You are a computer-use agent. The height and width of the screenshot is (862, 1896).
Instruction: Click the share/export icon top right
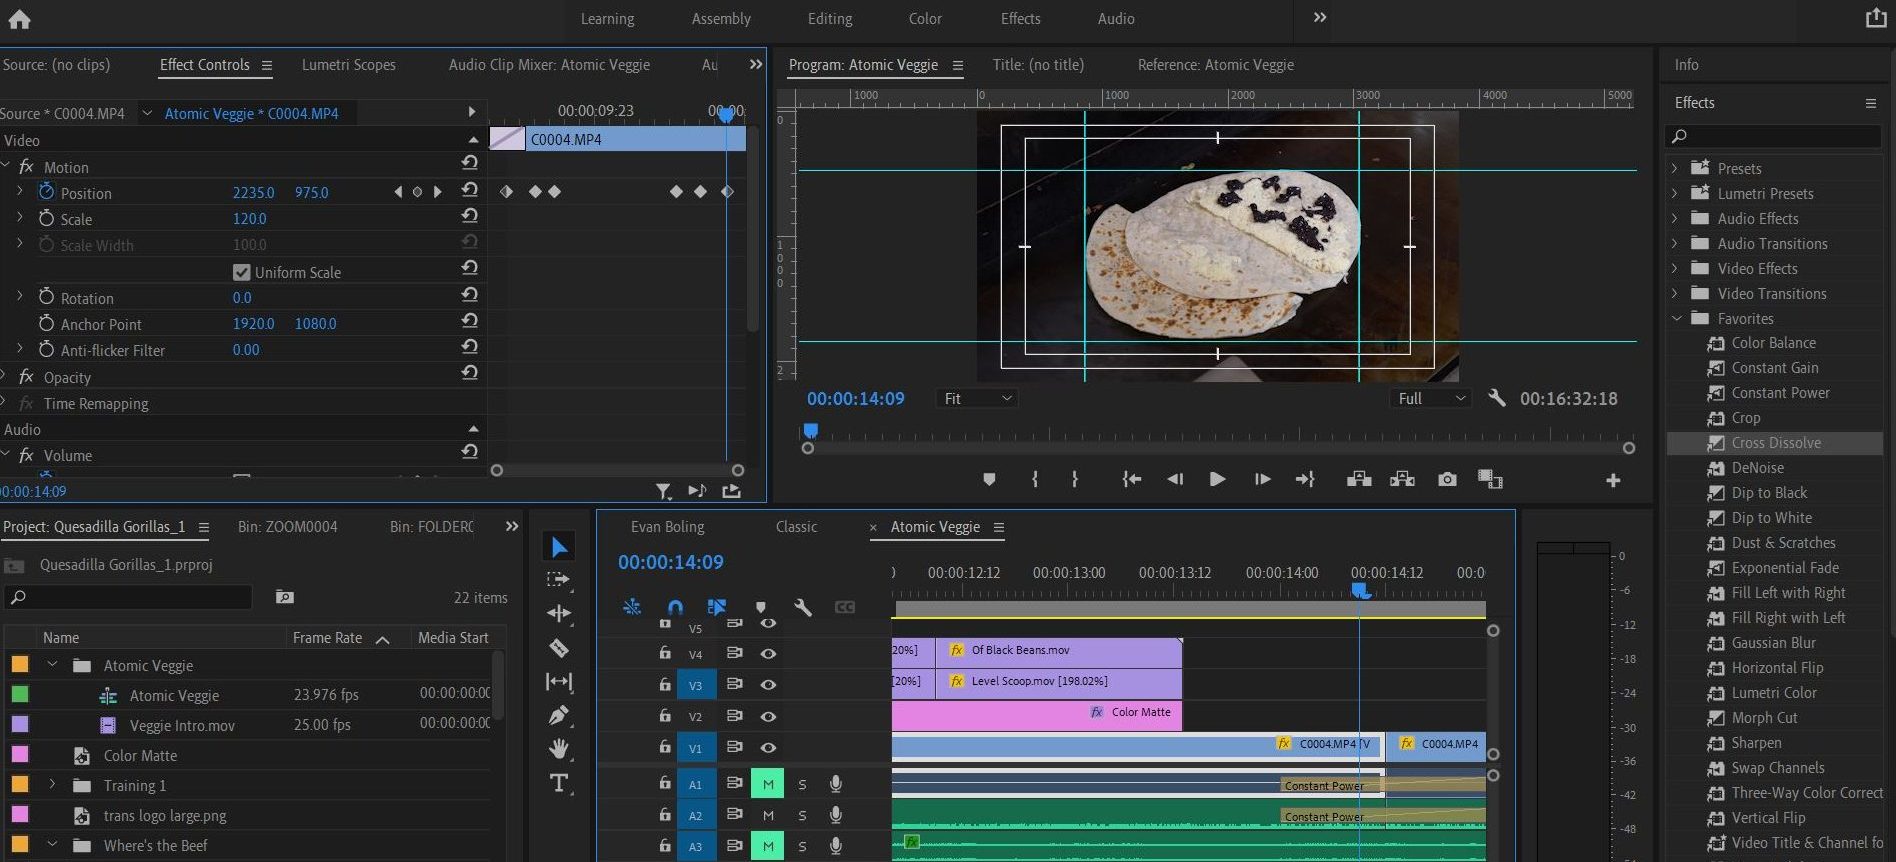coord(1876,18)
